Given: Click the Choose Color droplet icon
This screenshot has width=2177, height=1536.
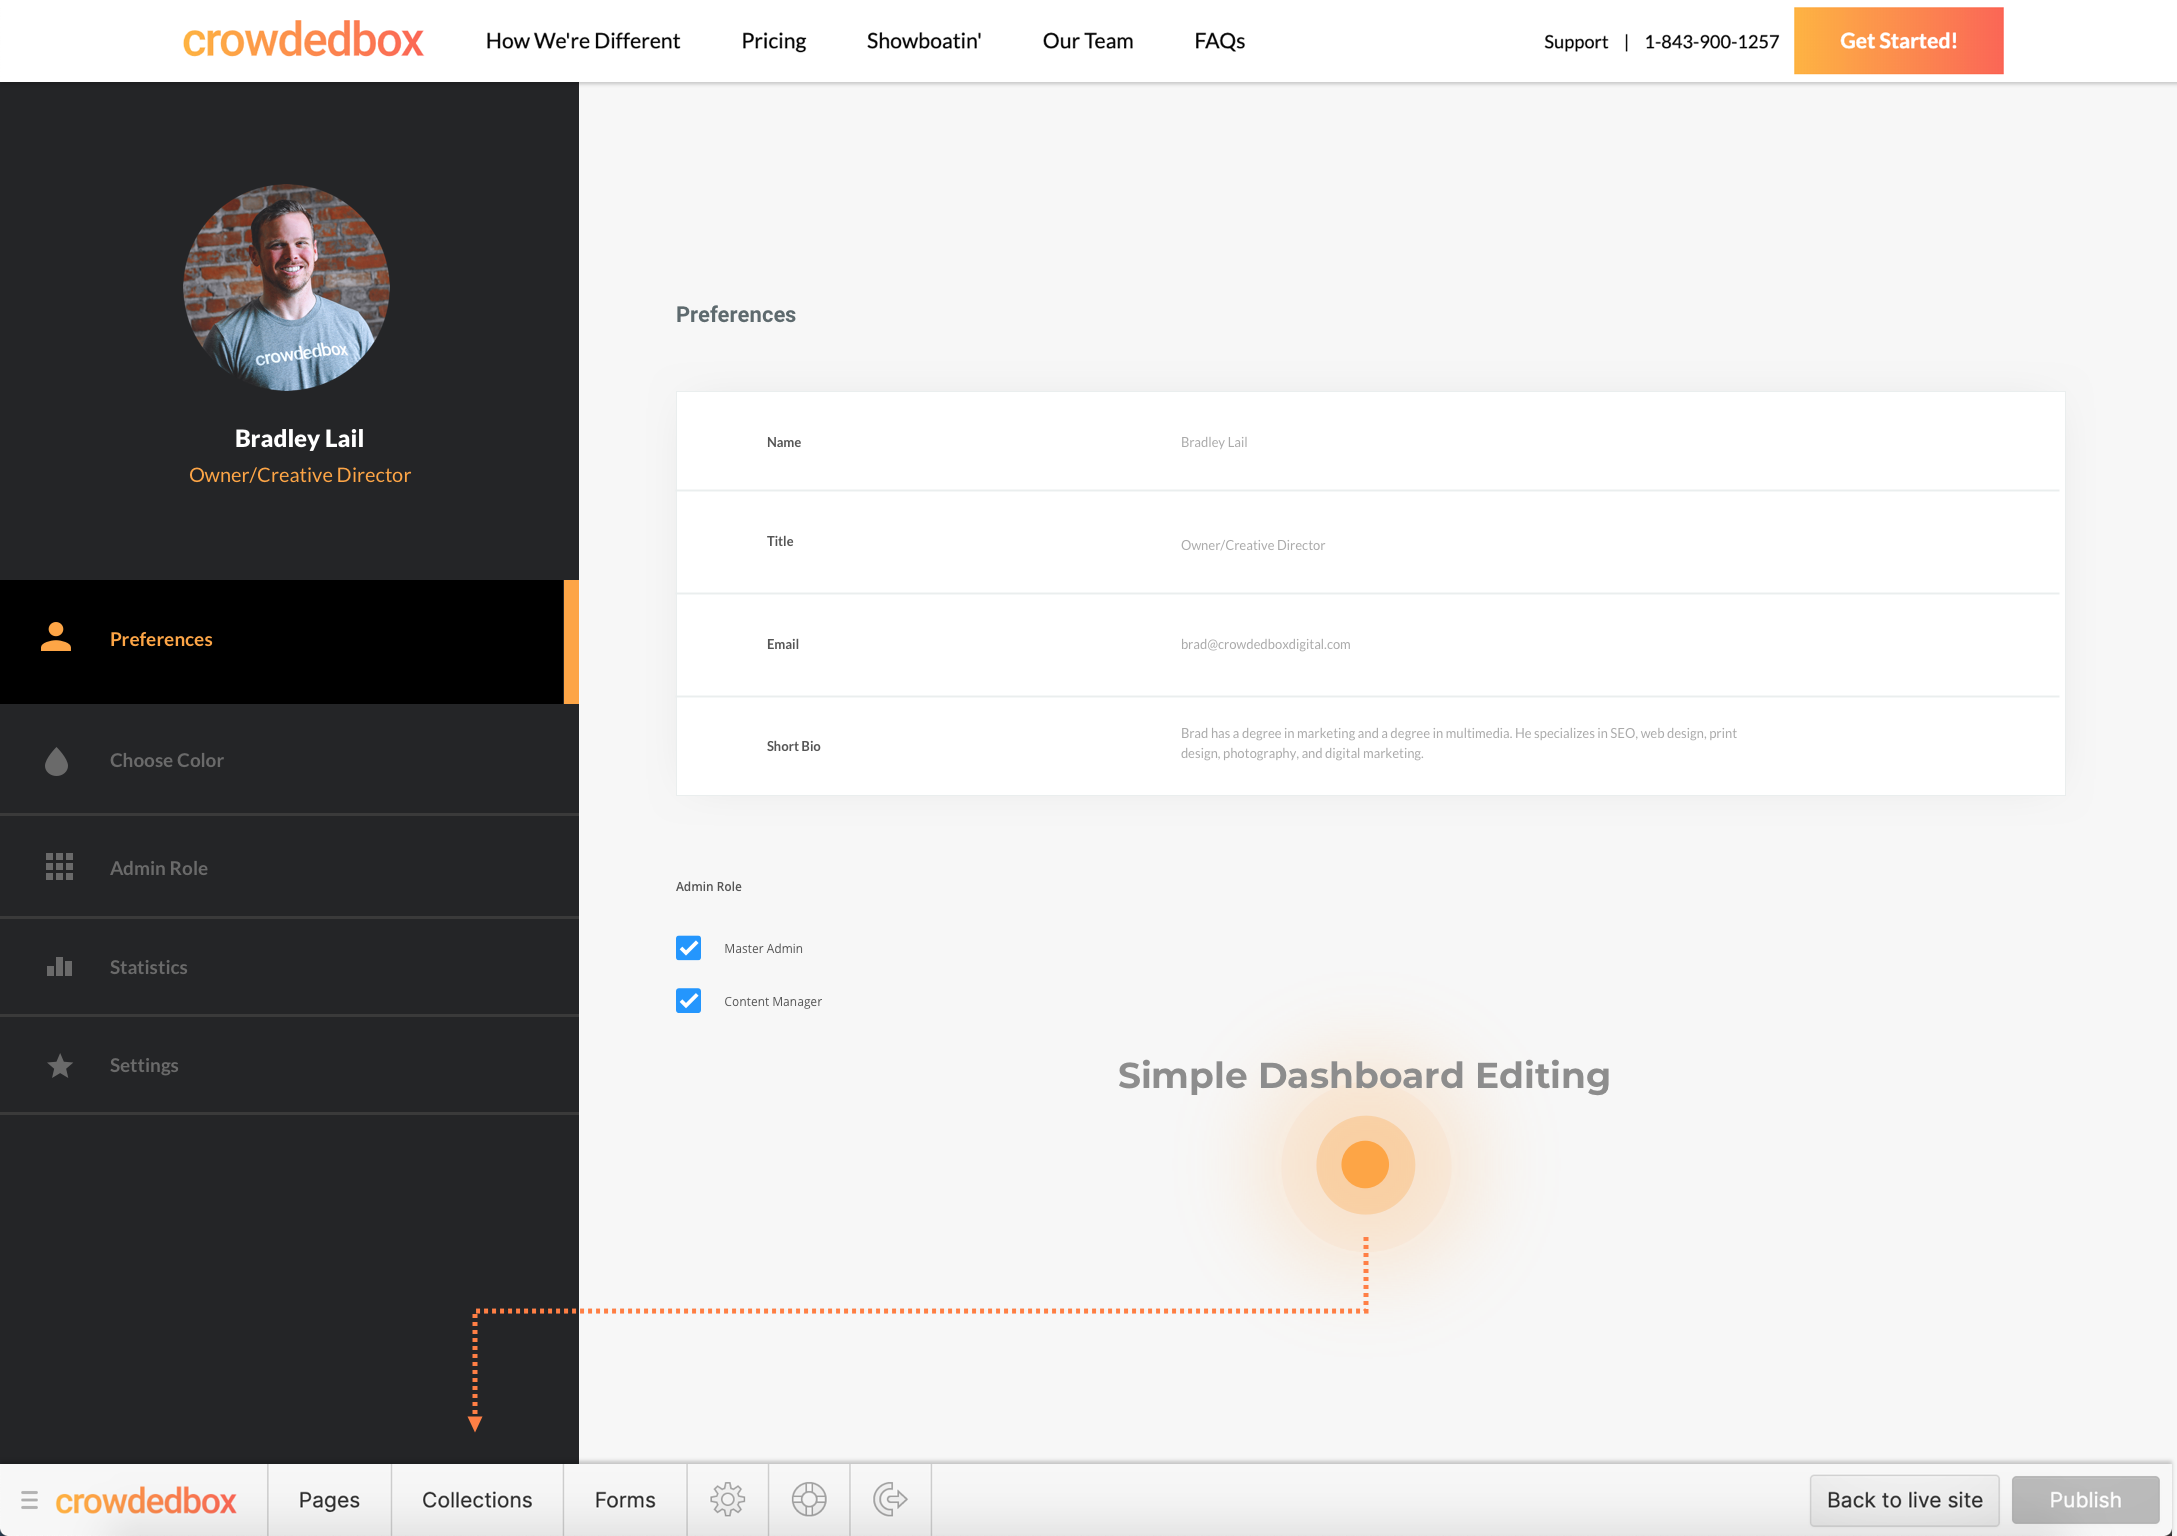Looking at the screenshot, I should 57,761.
